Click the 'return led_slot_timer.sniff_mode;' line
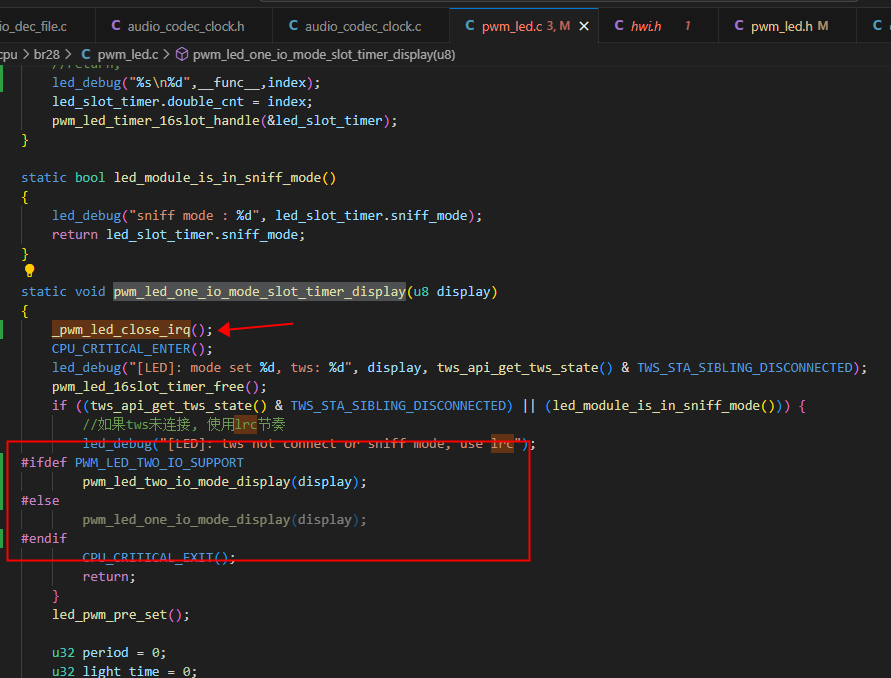The height and width of the screenshot is (678, 891). tap(178, 235)
